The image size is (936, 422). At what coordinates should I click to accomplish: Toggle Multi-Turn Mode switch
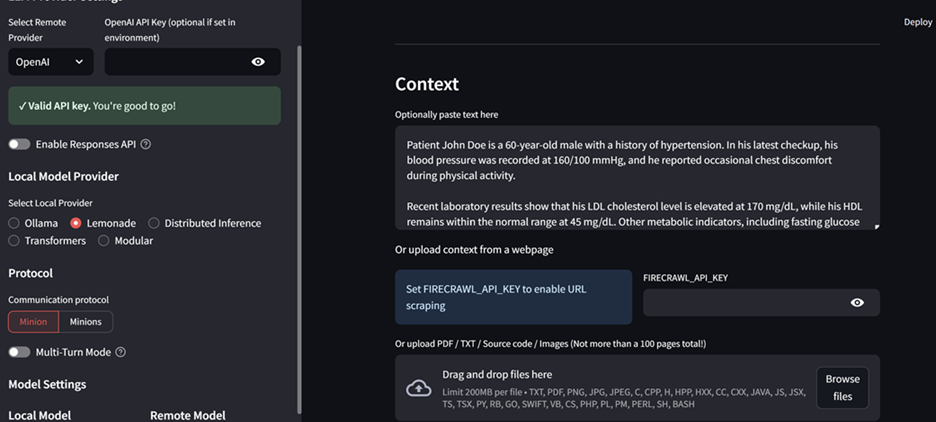click(x=19, y=352)
